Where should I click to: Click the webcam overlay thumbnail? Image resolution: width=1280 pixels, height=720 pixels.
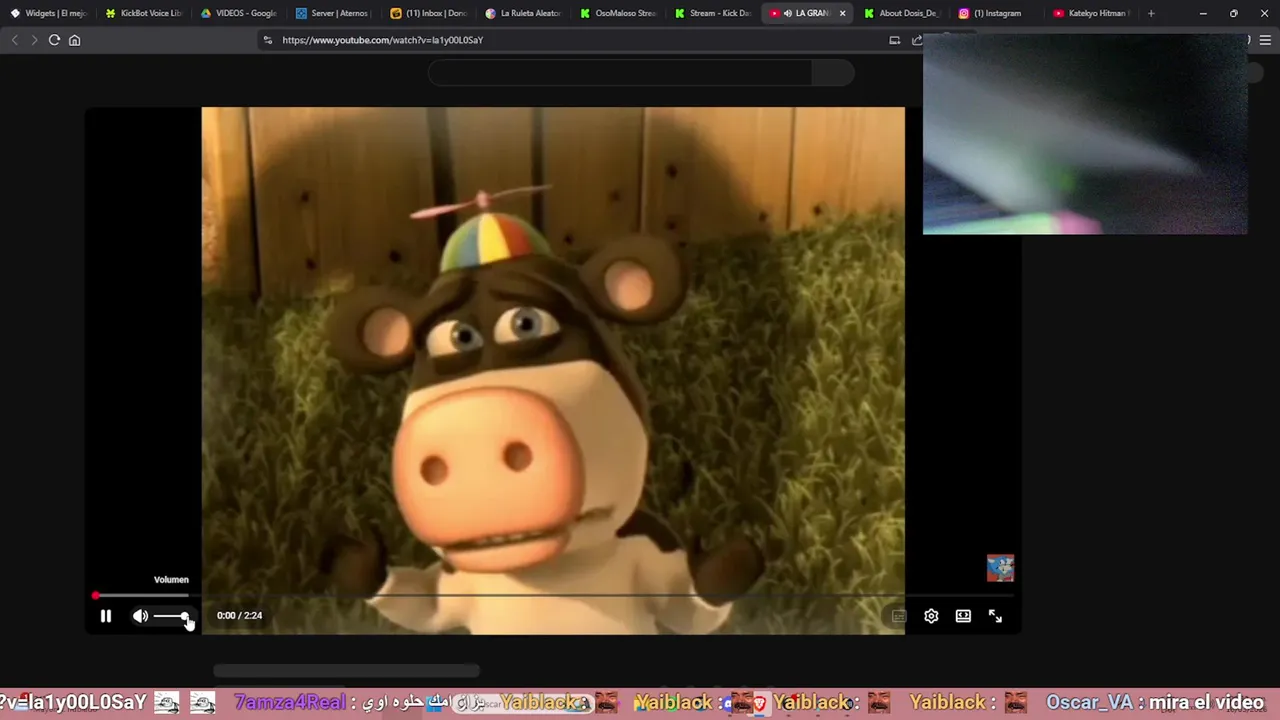pyautogui.click(x=1085, y=134)
